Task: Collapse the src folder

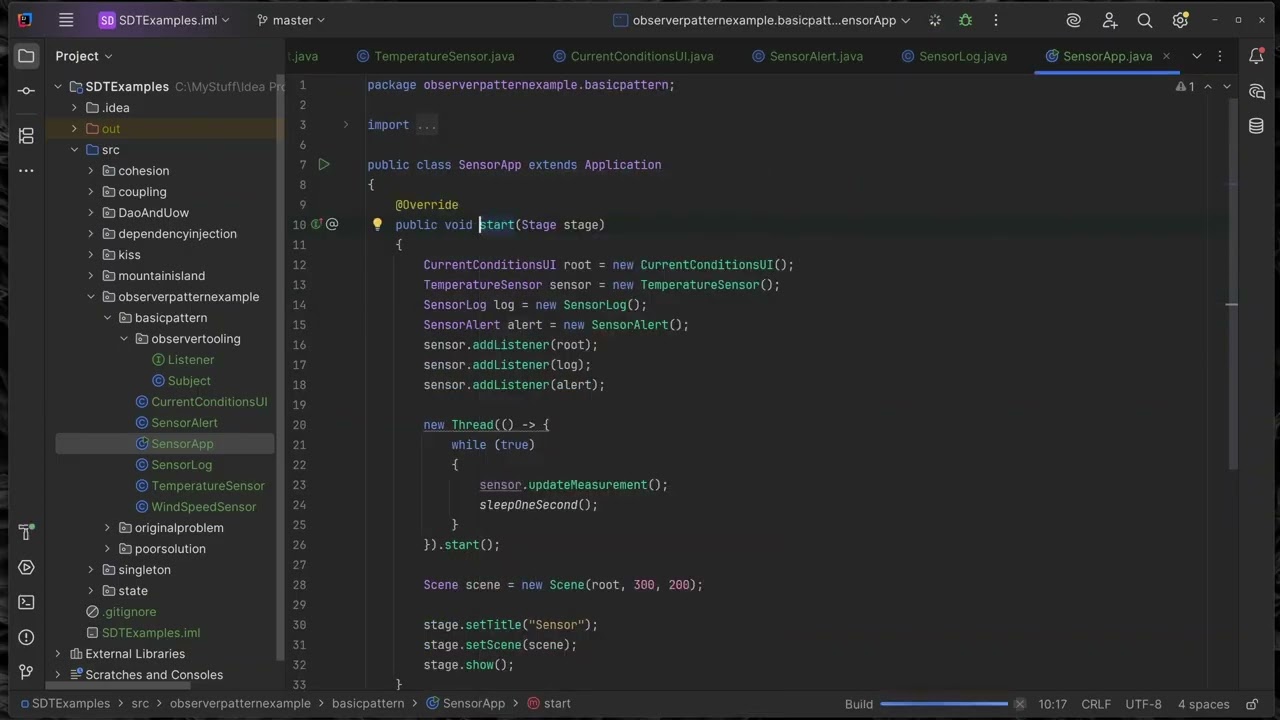Action: click(x=74, y=150)
